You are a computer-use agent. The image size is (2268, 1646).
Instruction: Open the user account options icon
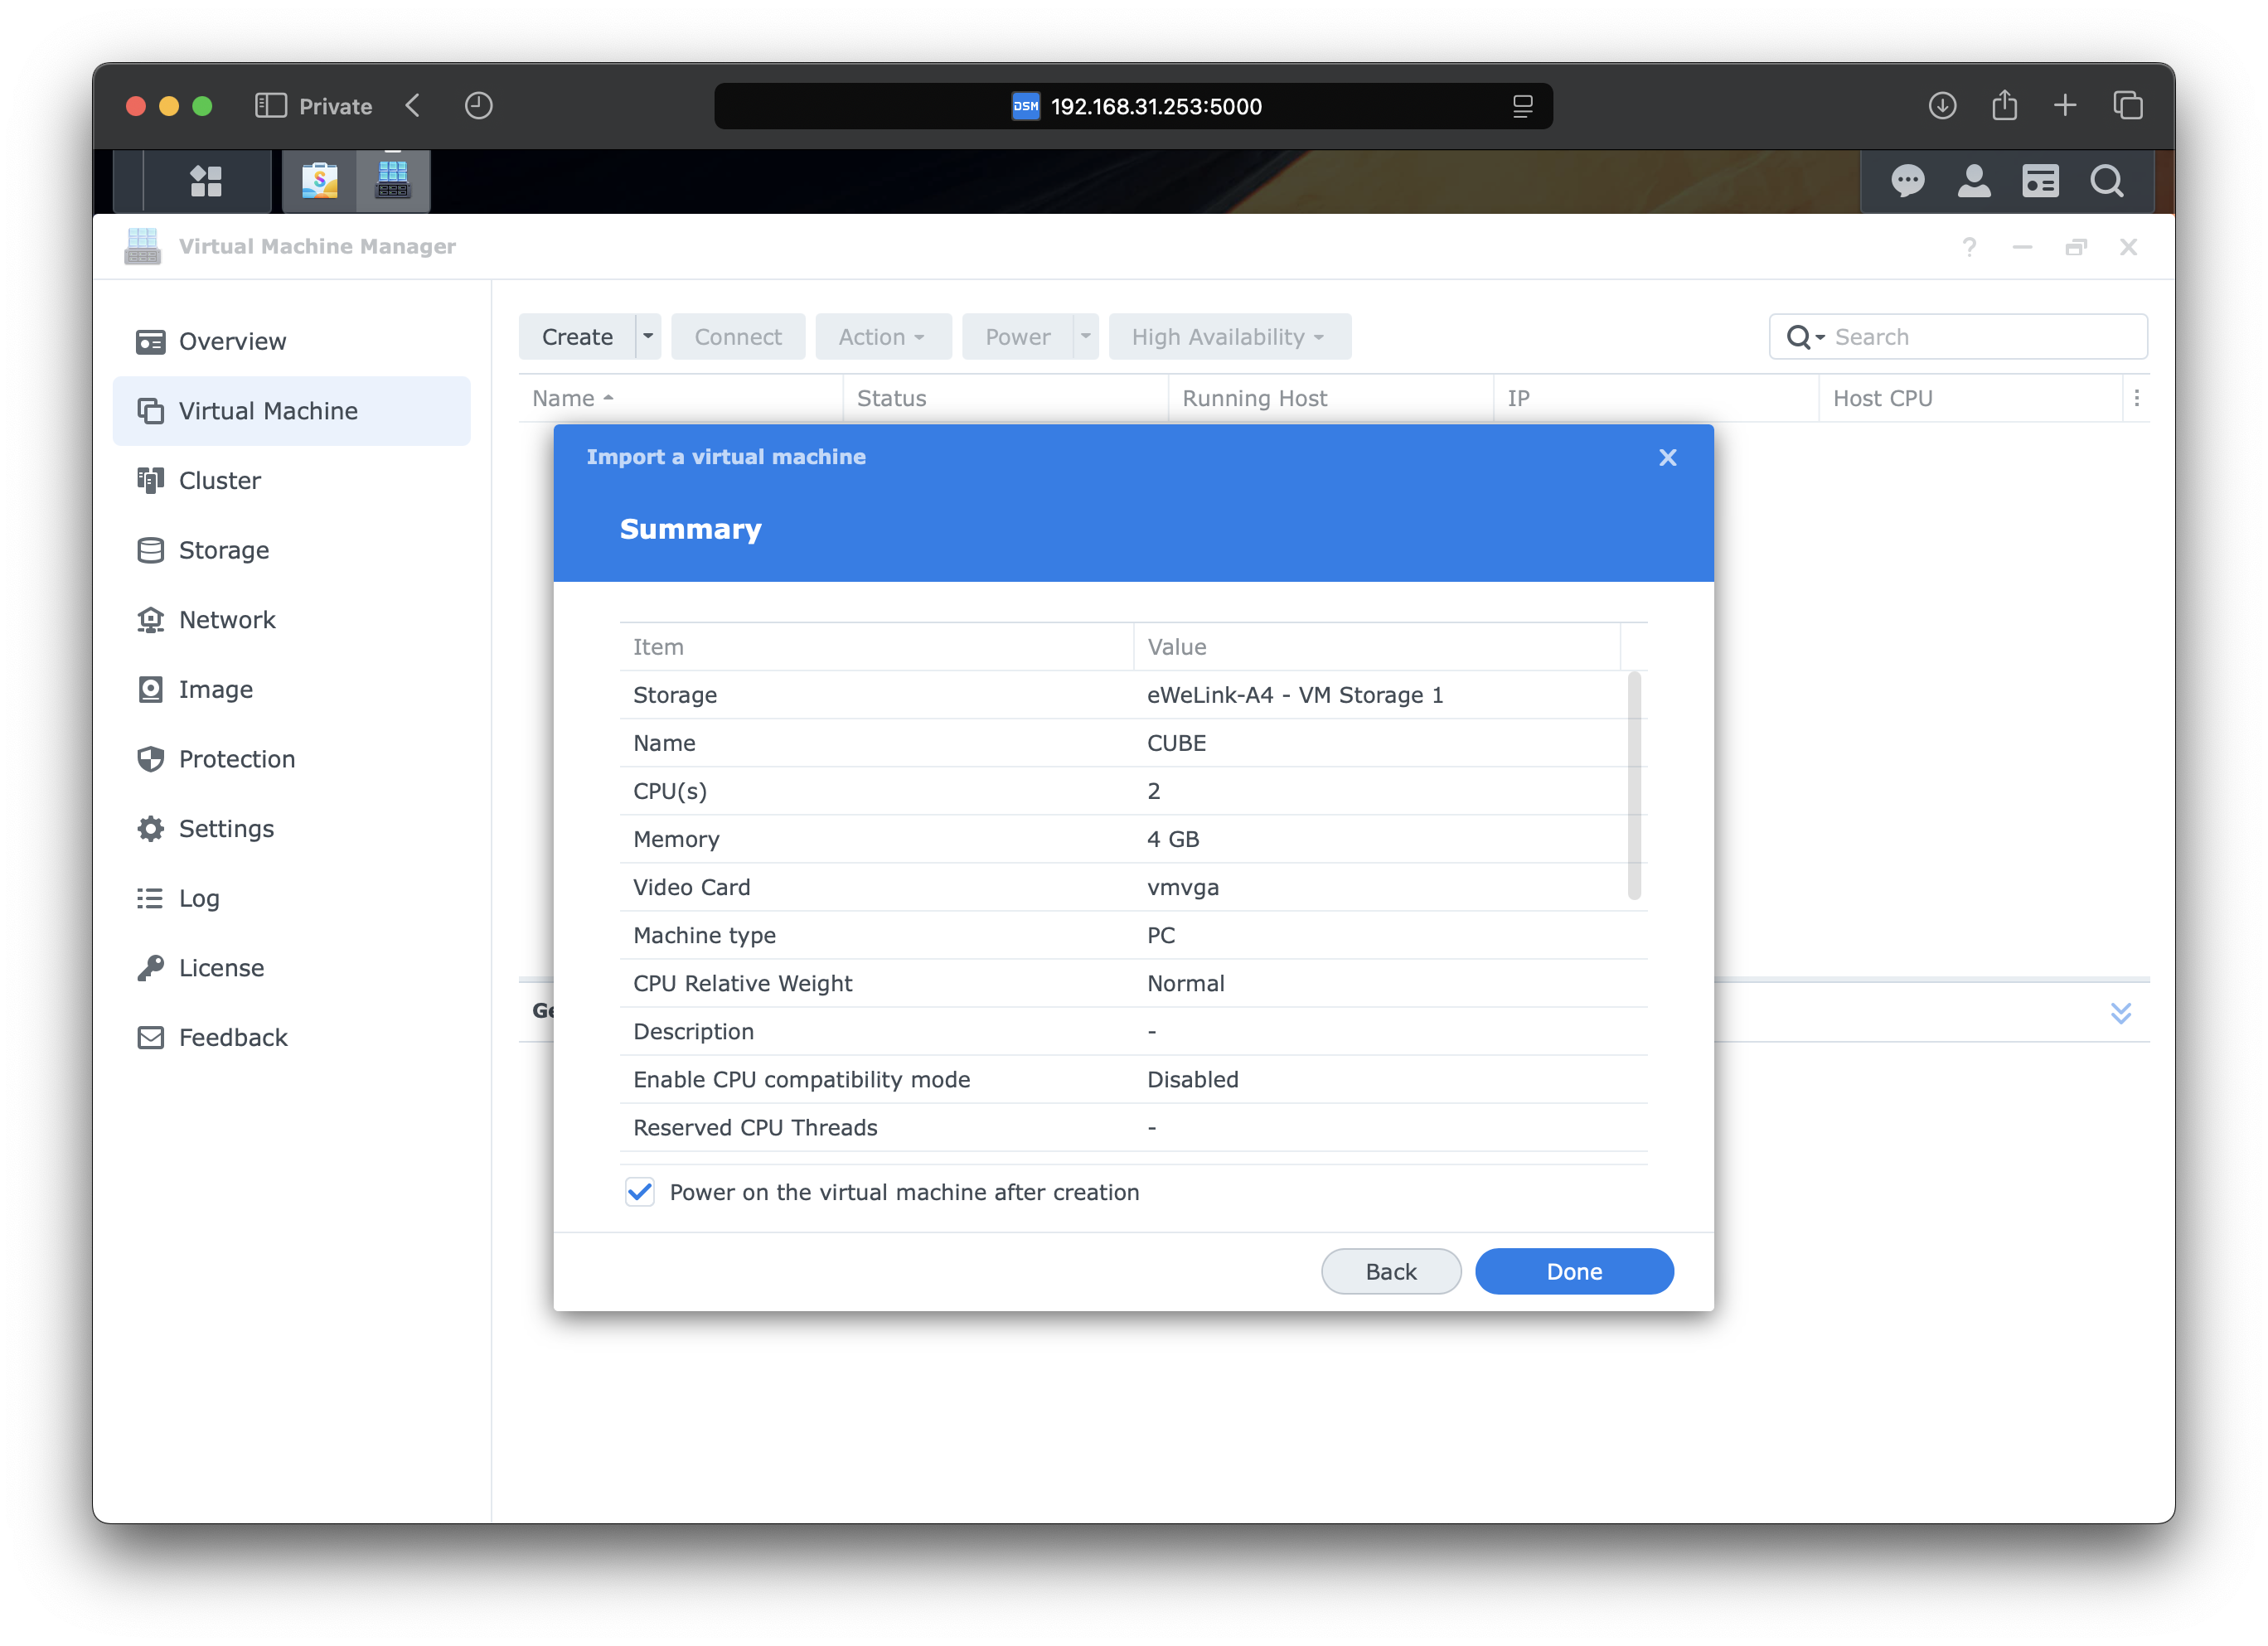(1973, 181)
